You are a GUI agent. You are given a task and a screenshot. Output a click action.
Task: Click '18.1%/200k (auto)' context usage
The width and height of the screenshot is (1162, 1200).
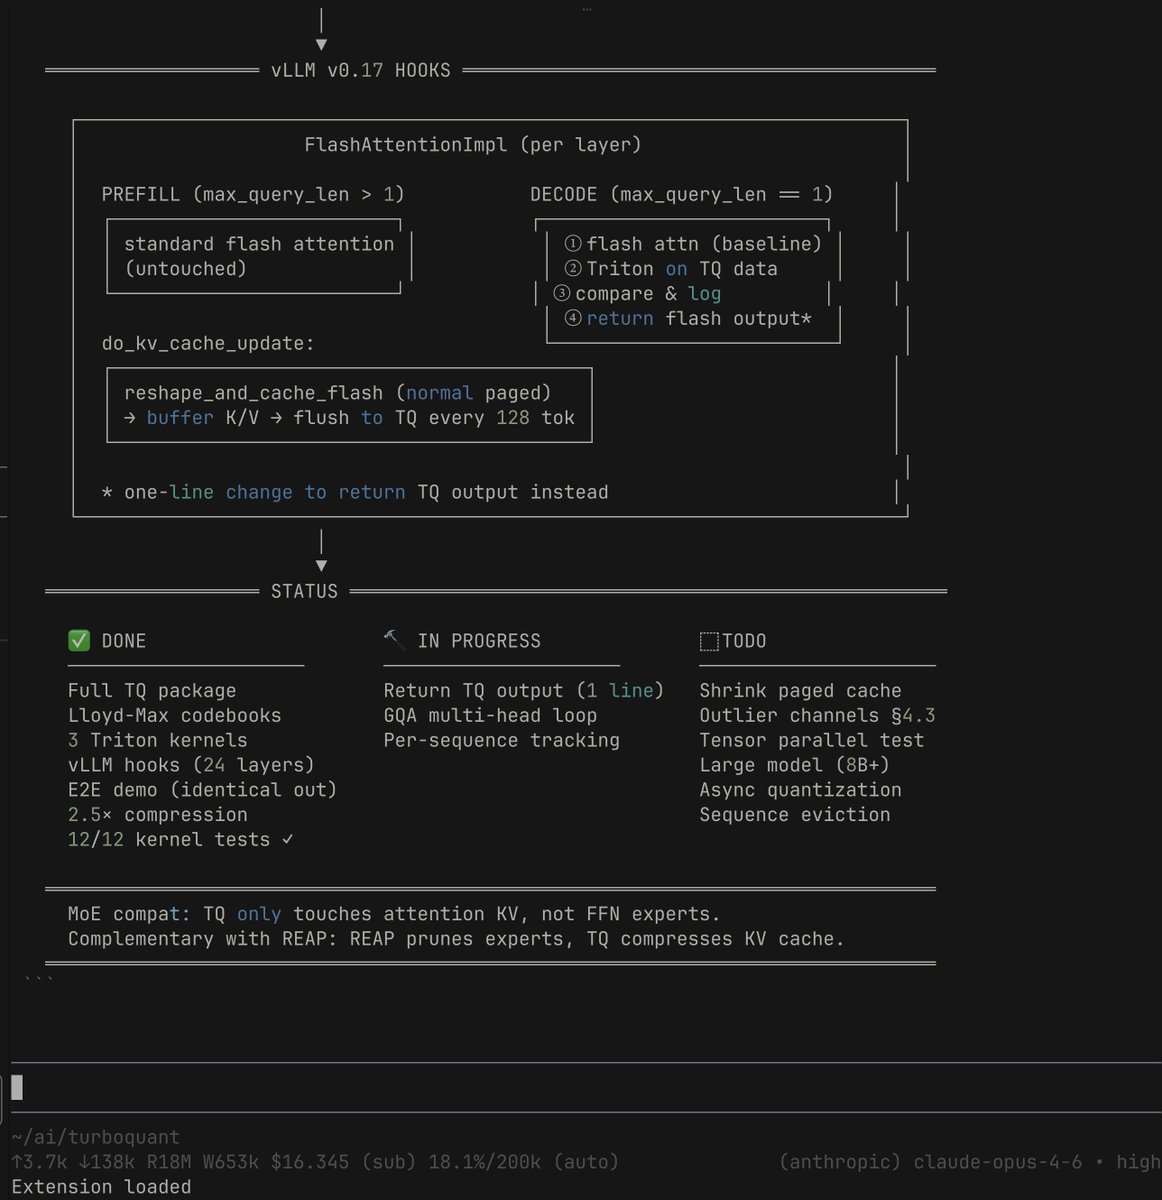pos(523,1162)
